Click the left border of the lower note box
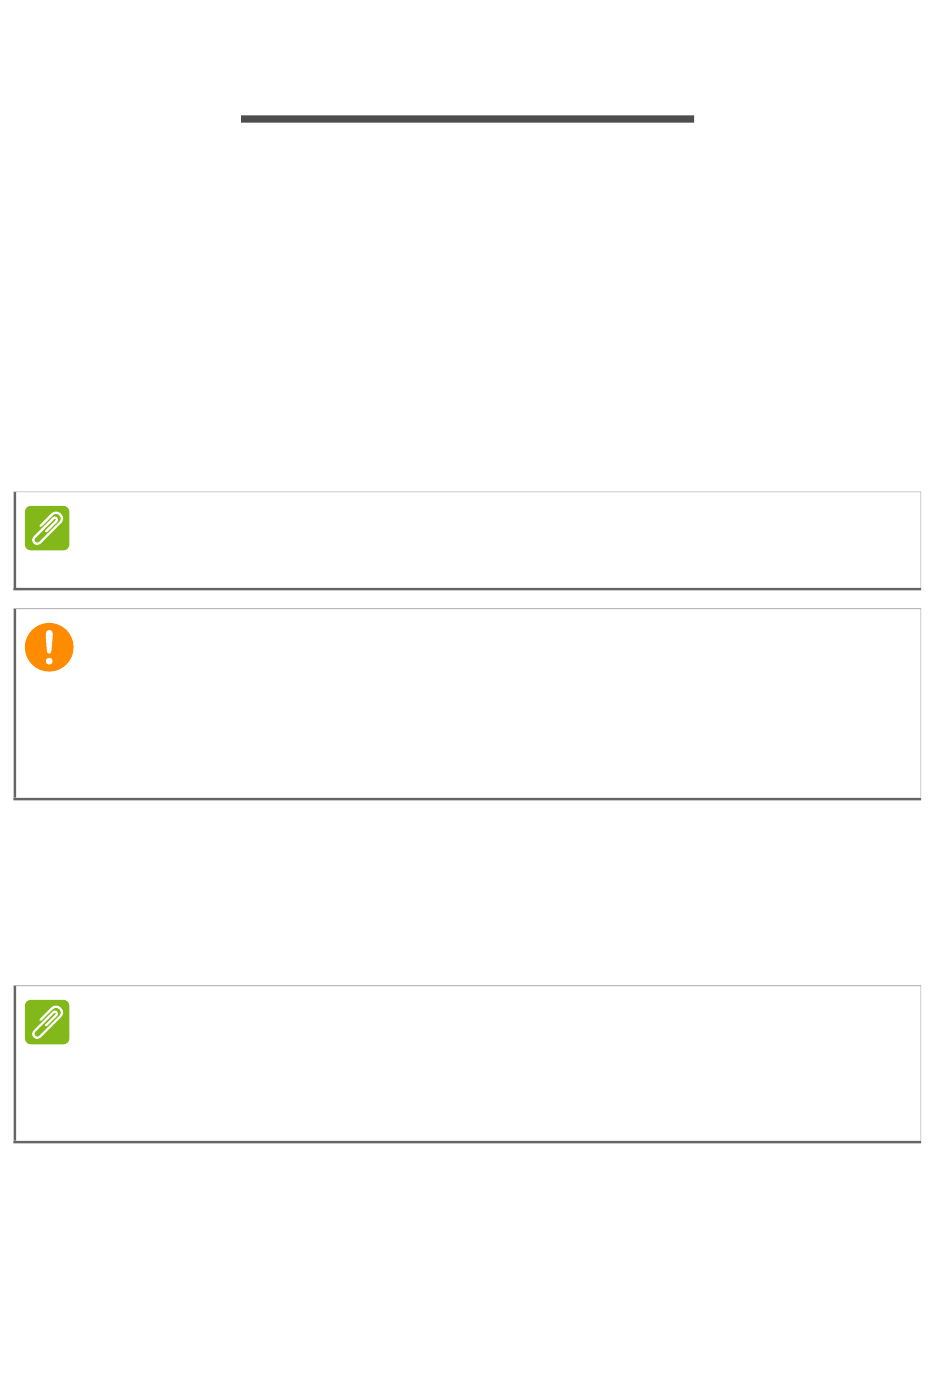The width and height of the screenshot is (950, 1381). click(15, 1065)
